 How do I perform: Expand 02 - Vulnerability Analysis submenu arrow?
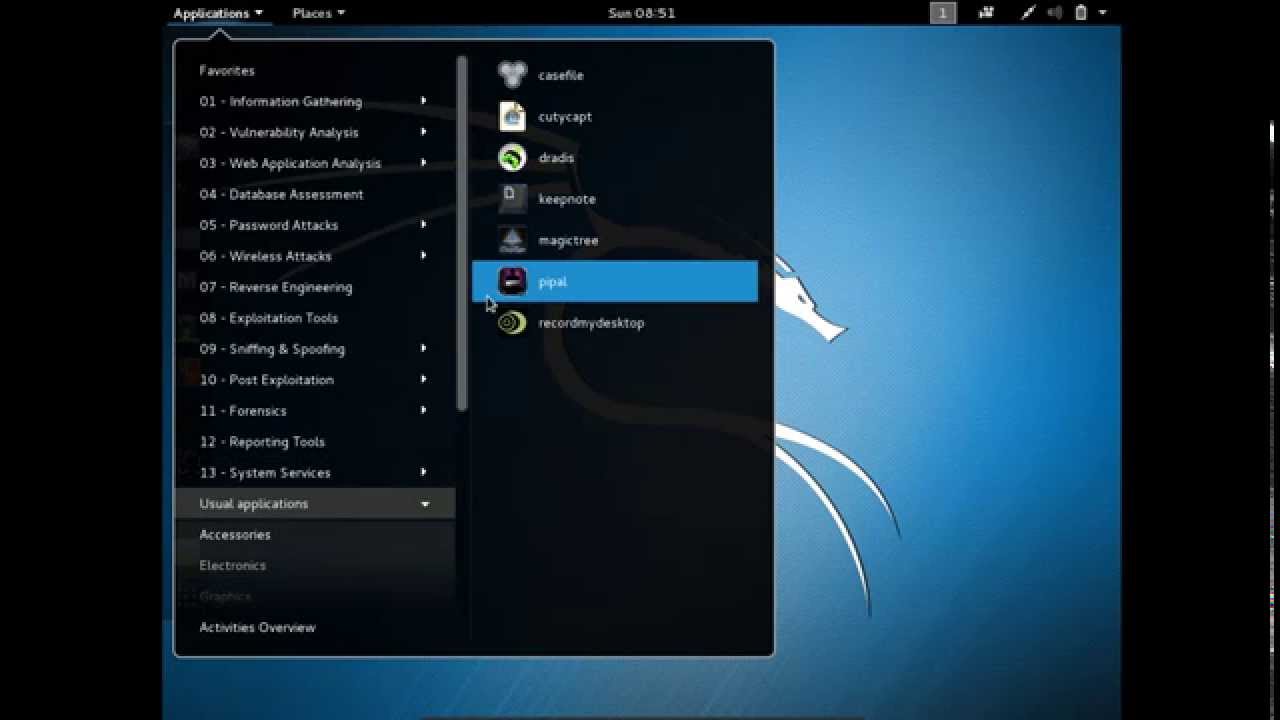pos(424,132)
